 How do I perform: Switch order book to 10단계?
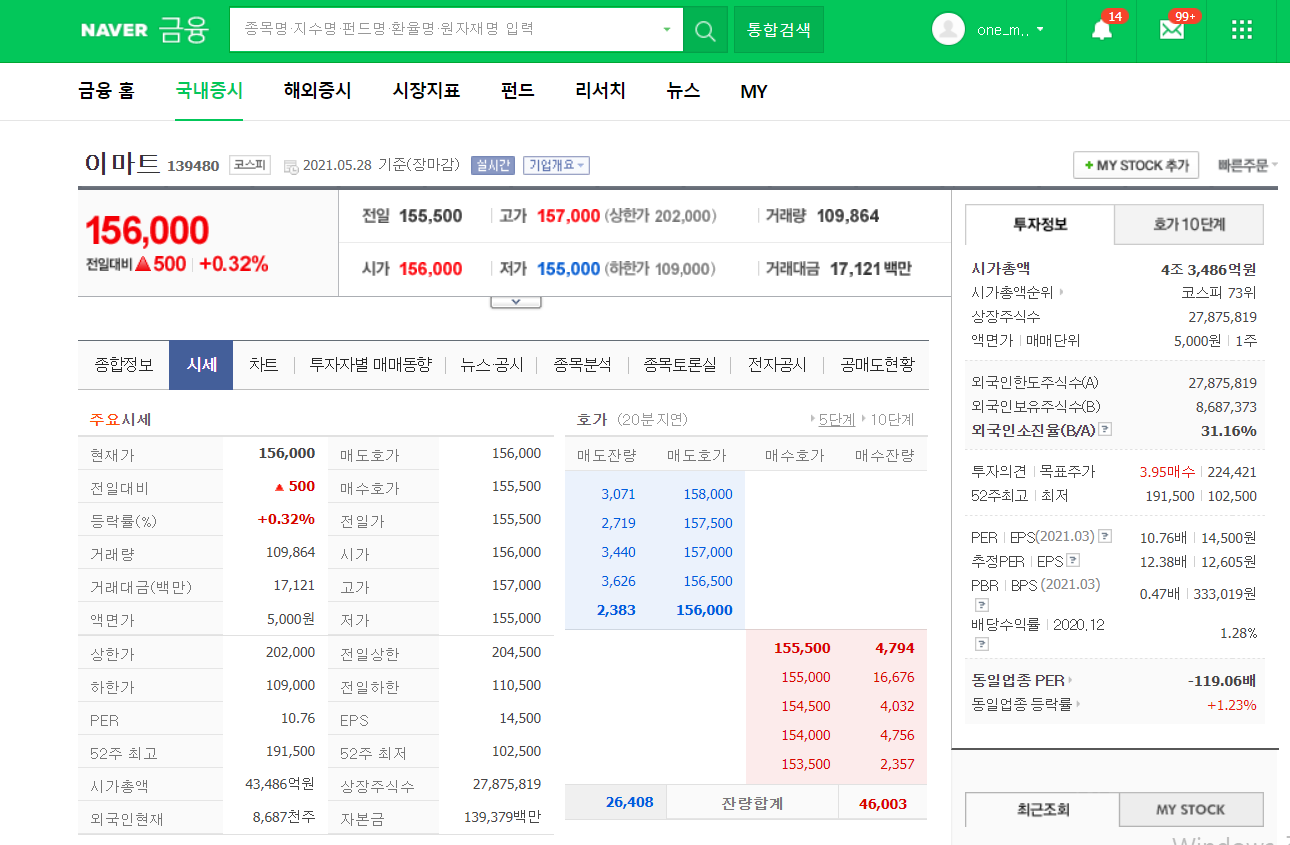(892, 419)
